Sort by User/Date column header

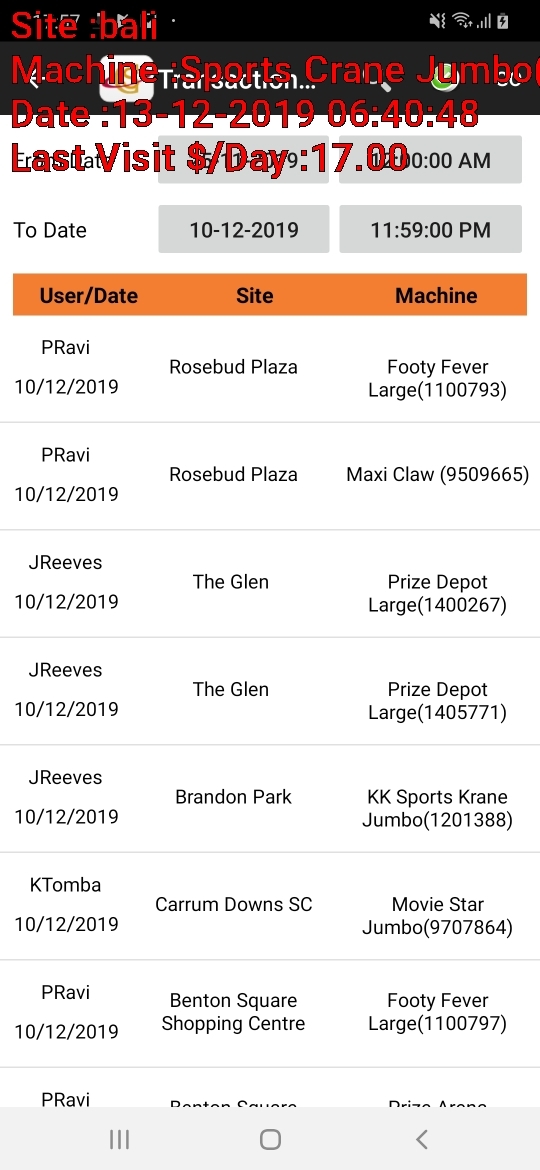(89, 295)
